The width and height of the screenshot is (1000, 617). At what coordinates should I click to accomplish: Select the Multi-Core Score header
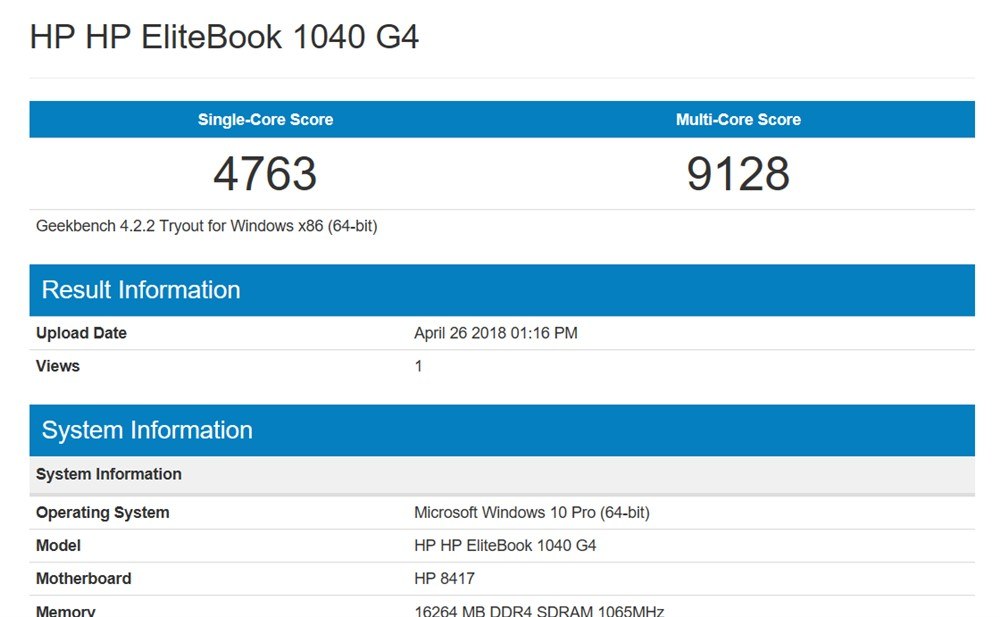[738, 119]
